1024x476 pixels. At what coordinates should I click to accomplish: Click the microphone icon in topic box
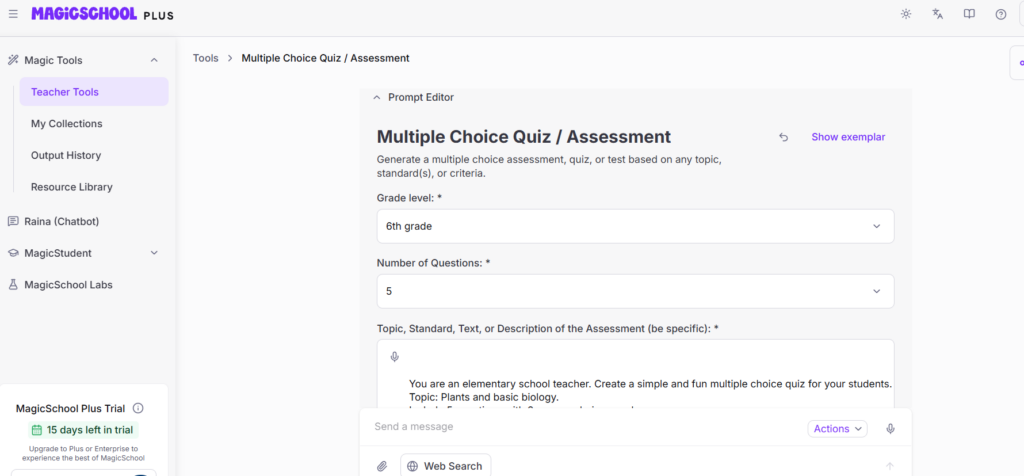point(395,357)
